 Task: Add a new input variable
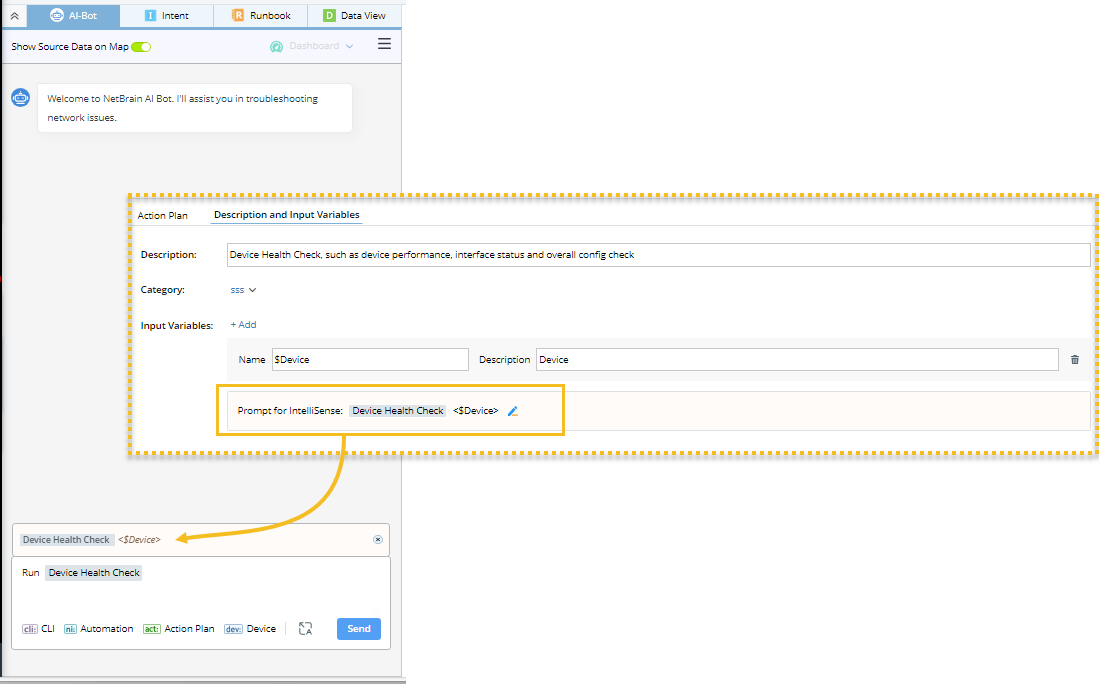coord(243,324)
